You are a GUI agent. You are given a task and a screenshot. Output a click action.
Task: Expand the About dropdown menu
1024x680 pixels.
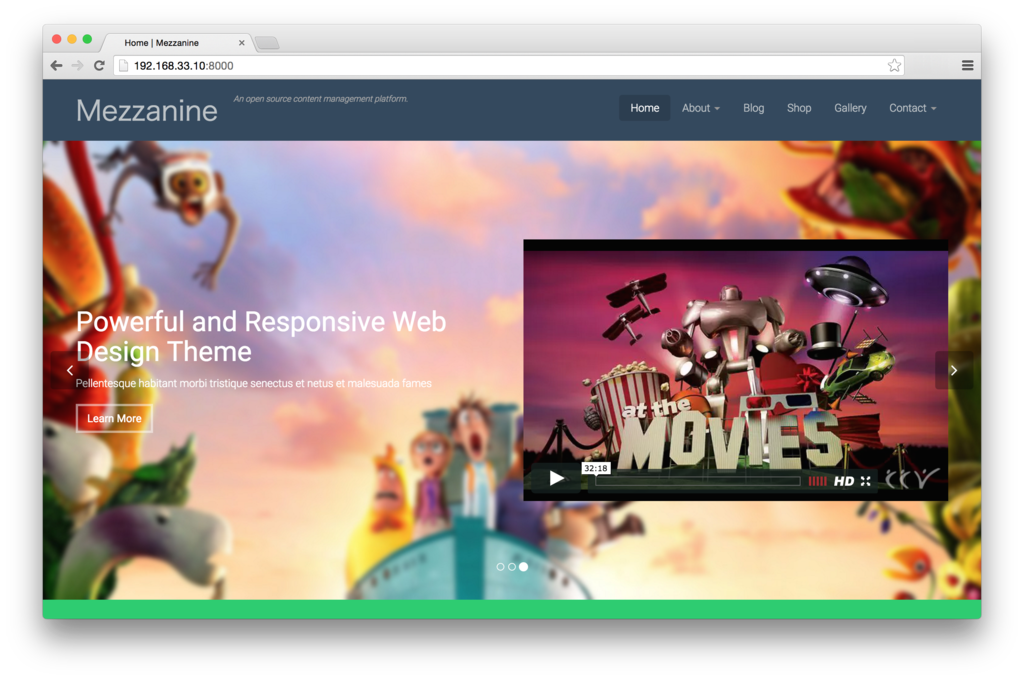tap(701, 108)
